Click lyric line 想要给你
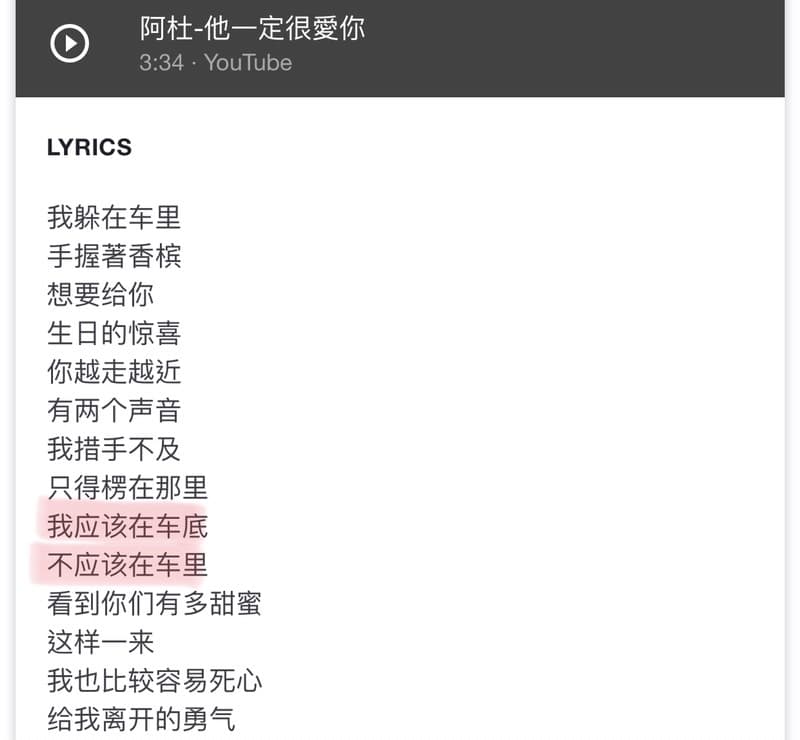Viewport: 800px width, 740px height. click(x=101, y=294)
